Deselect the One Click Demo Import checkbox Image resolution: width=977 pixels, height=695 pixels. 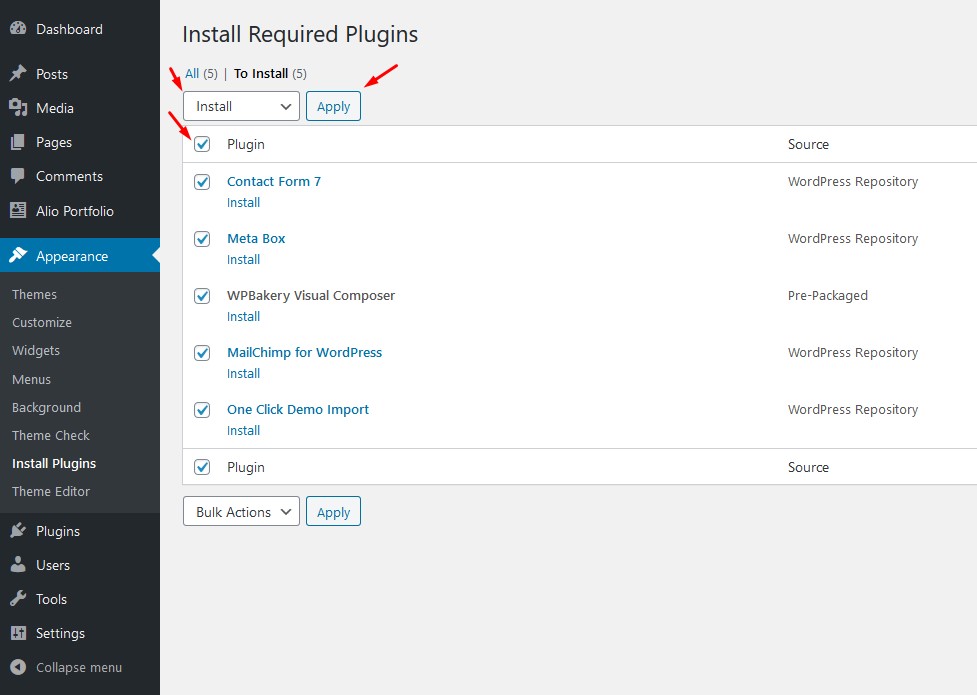click(202, 410)
